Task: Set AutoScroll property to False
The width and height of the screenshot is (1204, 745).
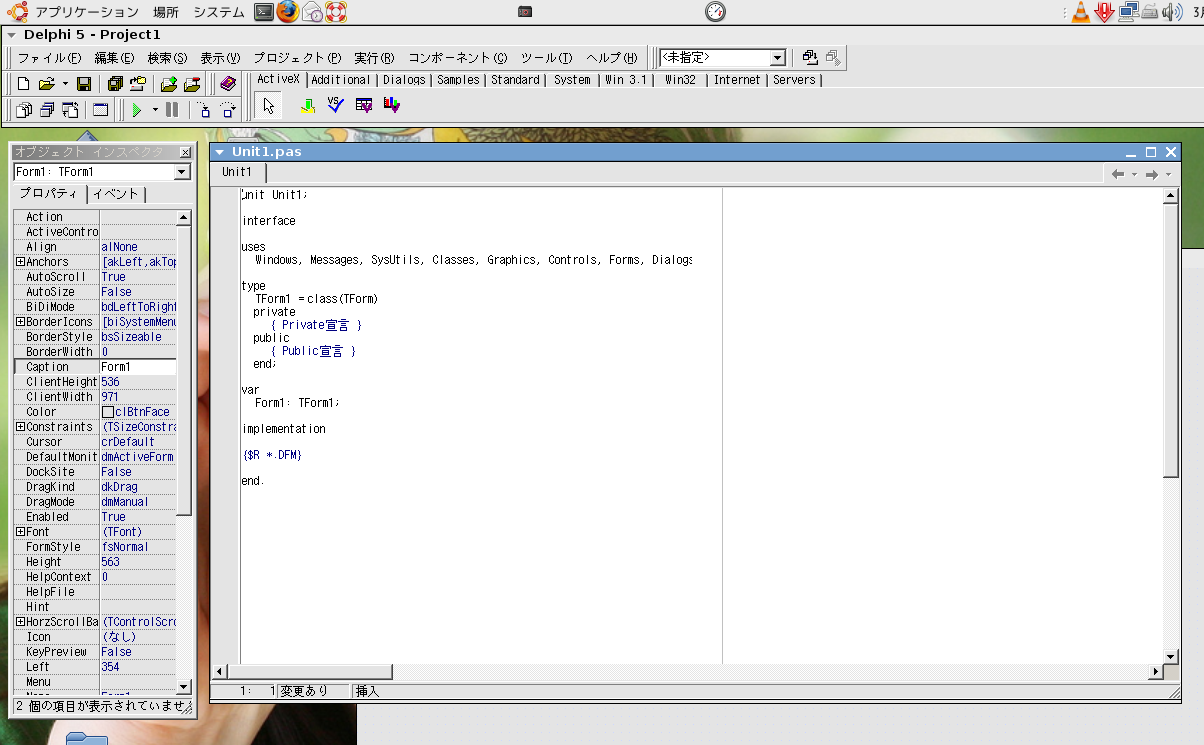Action: (x=137, y=276)
